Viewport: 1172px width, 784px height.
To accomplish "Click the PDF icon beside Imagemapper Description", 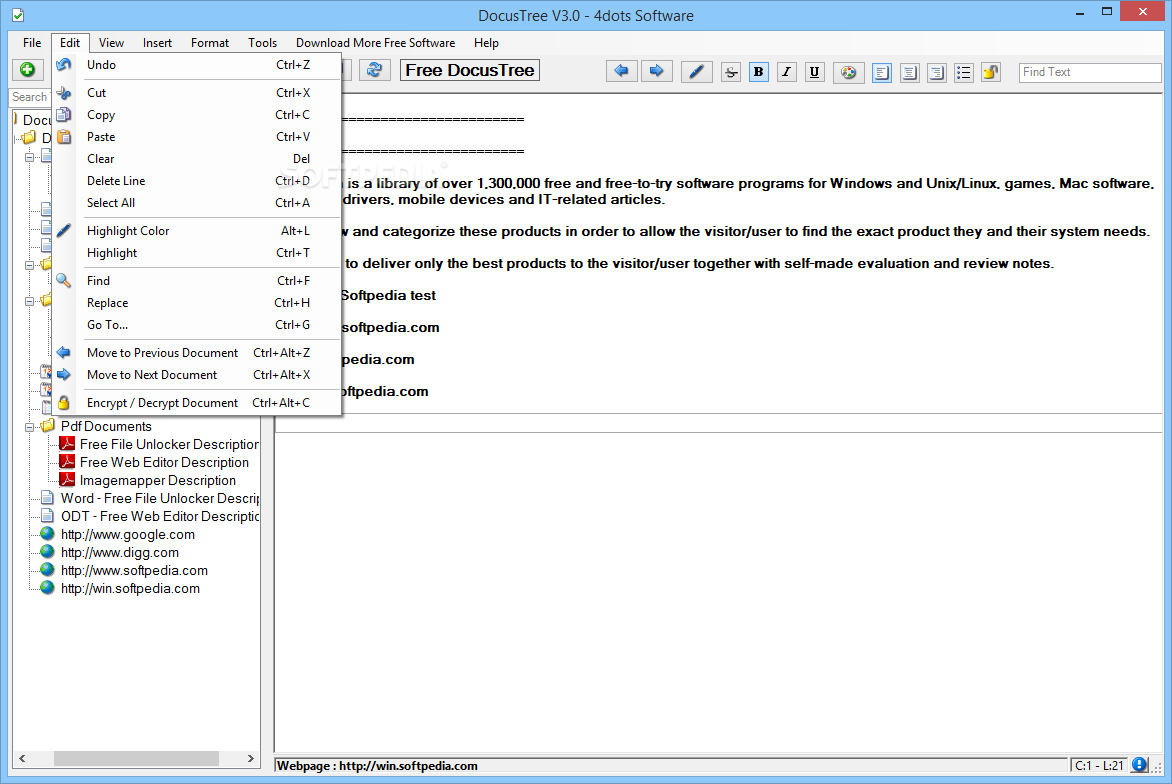I will point(67,480).
